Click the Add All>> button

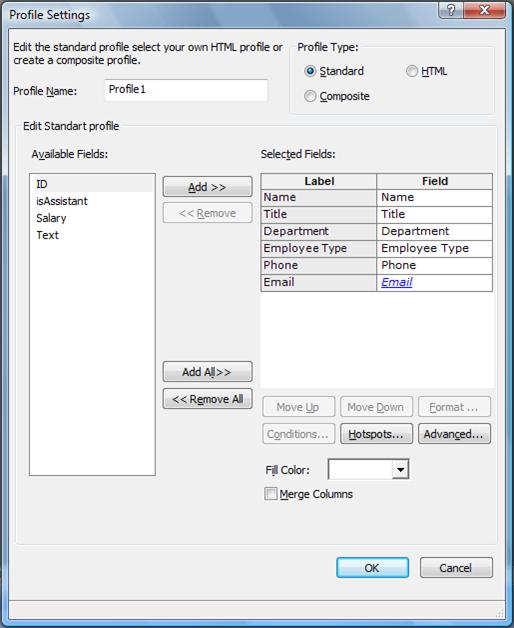[208, 372]
